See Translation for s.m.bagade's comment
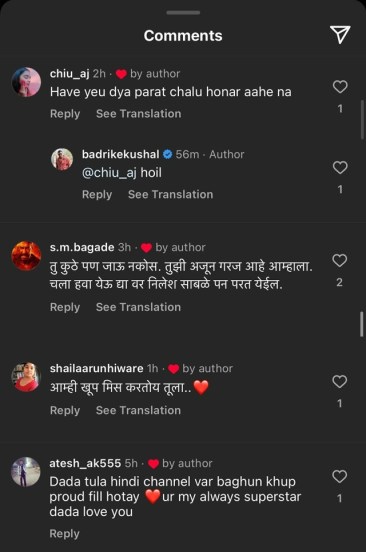The height and width of the screenshot is (552, 366). [139, 307]
